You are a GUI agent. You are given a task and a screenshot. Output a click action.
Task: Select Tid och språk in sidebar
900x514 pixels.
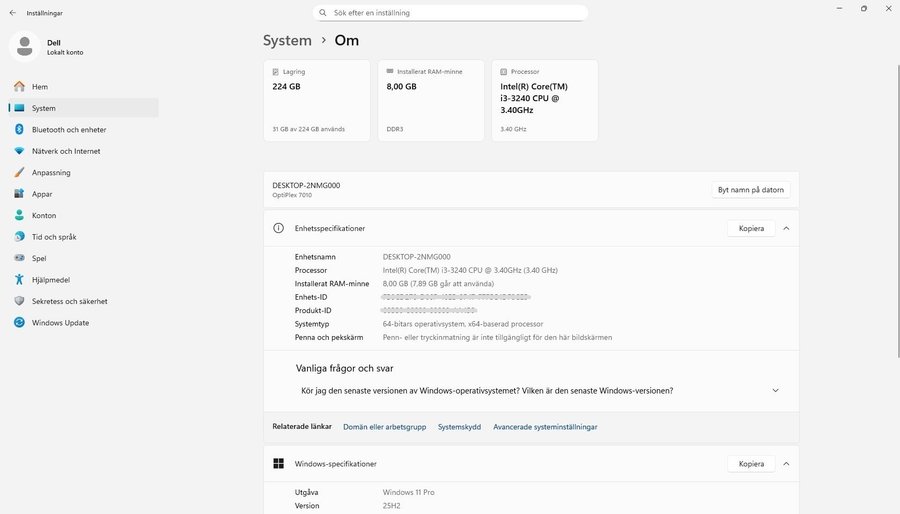pyautogui.click(x=54, y=237)
